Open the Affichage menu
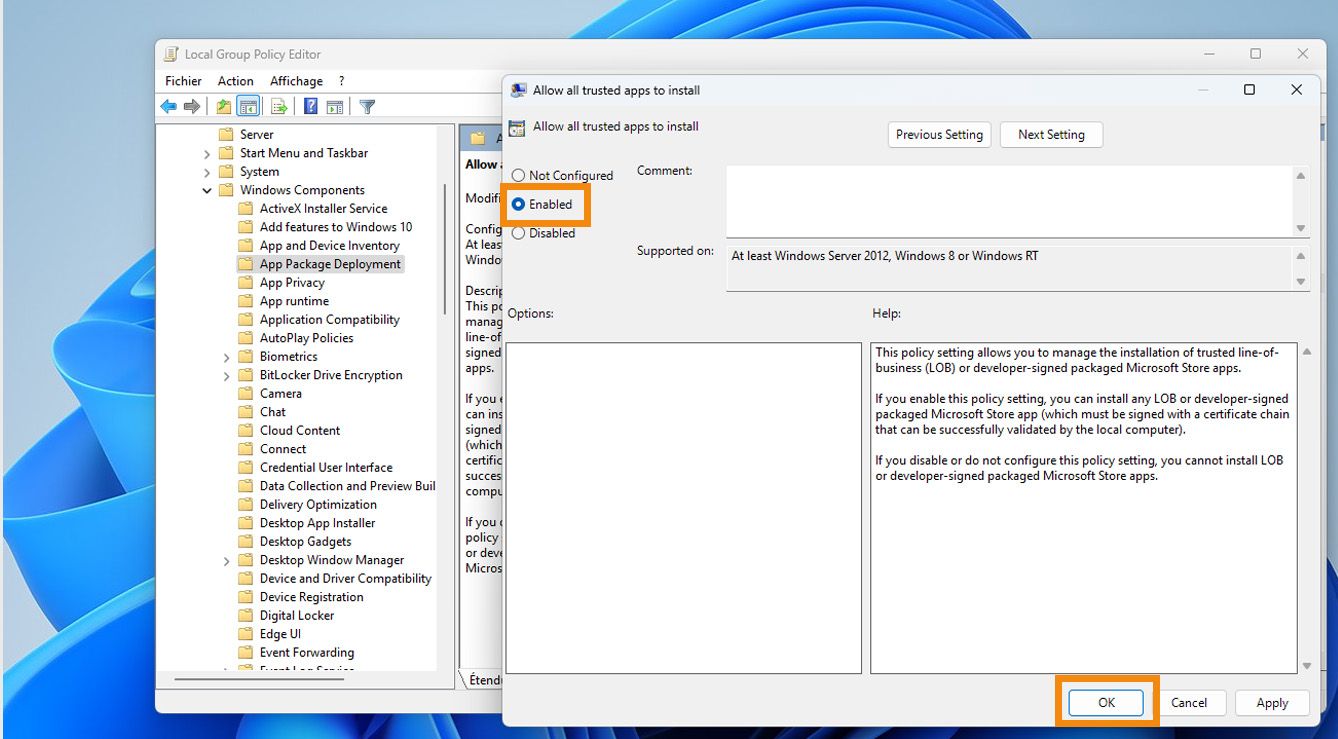This screenshot has width=1338, height=739. click(297, 81)
